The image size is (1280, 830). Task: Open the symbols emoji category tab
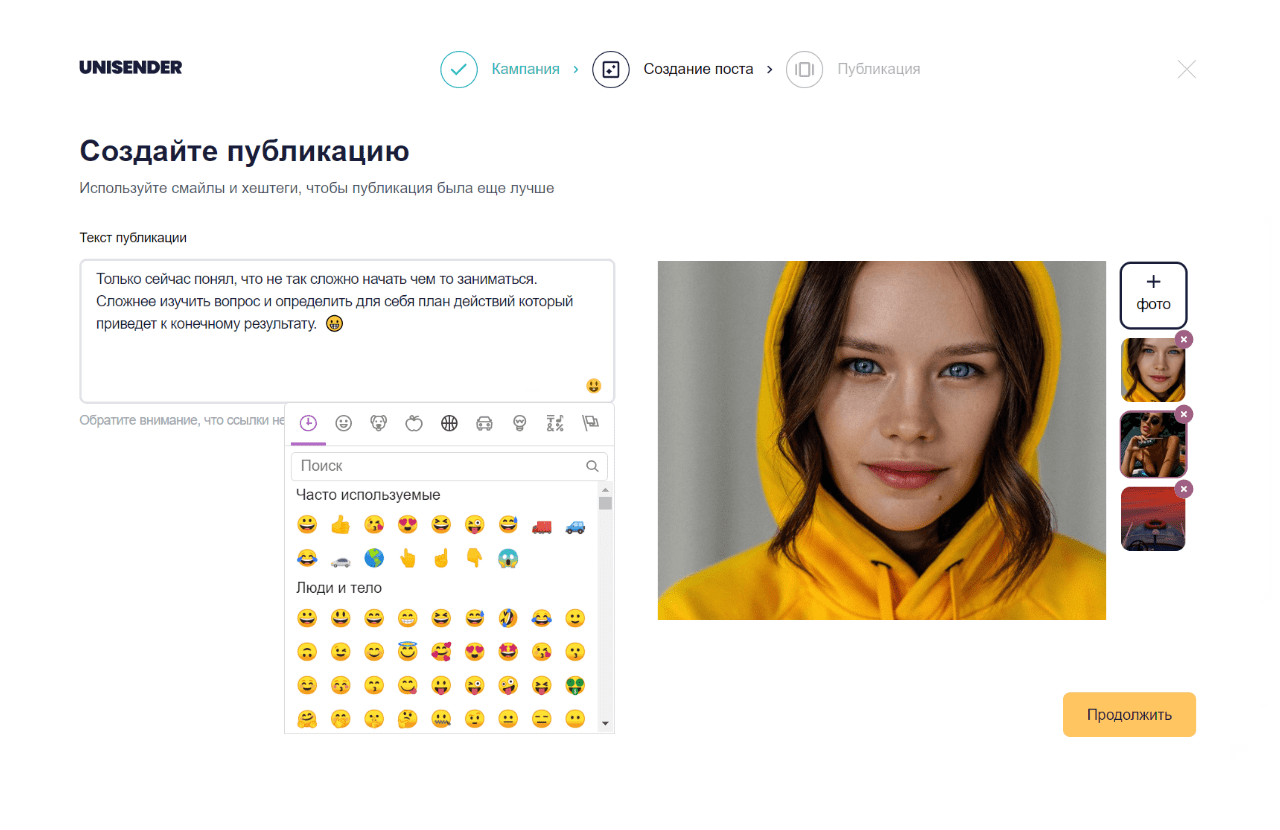(x=555, y=423)
